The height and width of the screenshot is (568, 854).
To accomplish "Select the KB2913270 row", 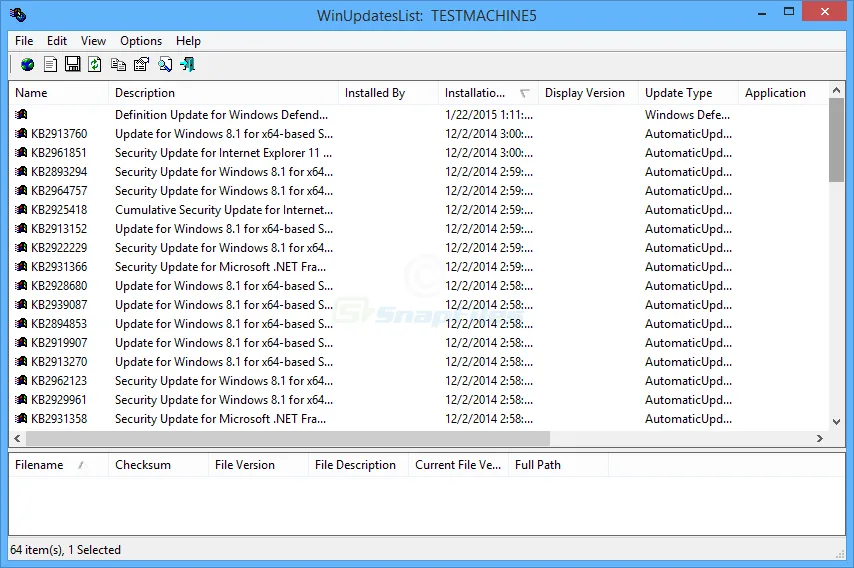I will 419,362.
